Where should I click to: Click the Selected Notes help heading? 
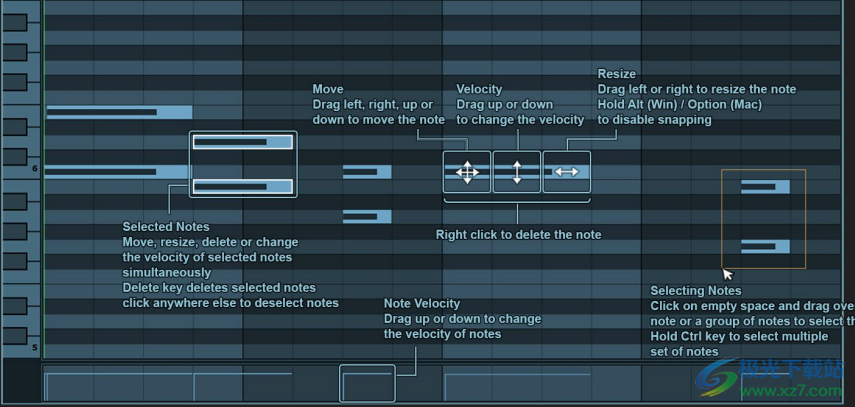[x=166, y=227]
